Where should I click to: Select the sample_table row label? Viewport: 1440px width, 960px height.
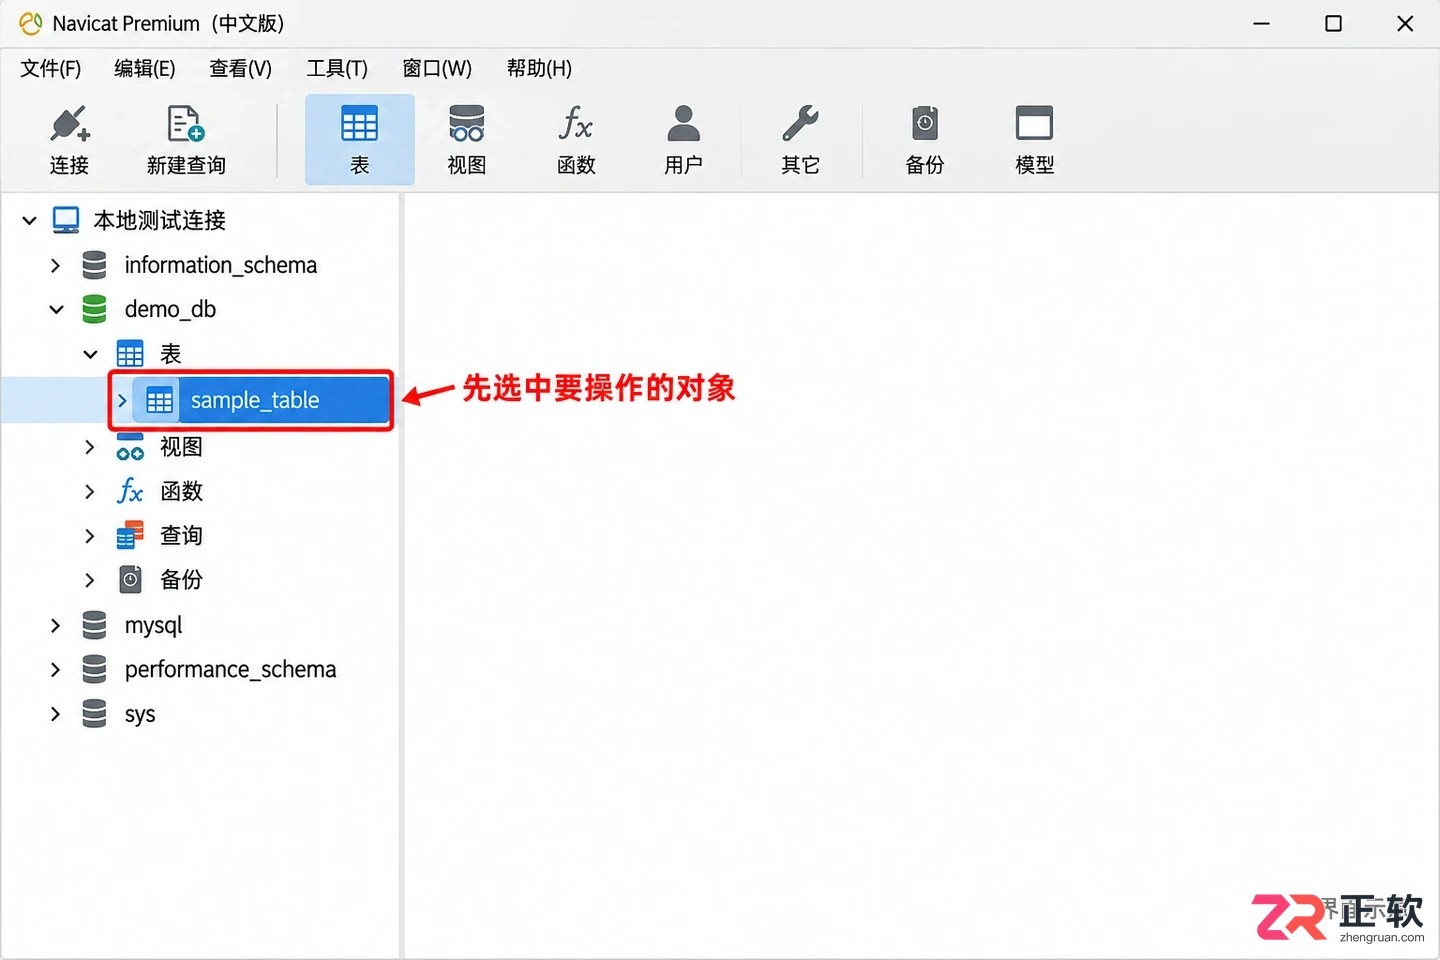[255, 400]
